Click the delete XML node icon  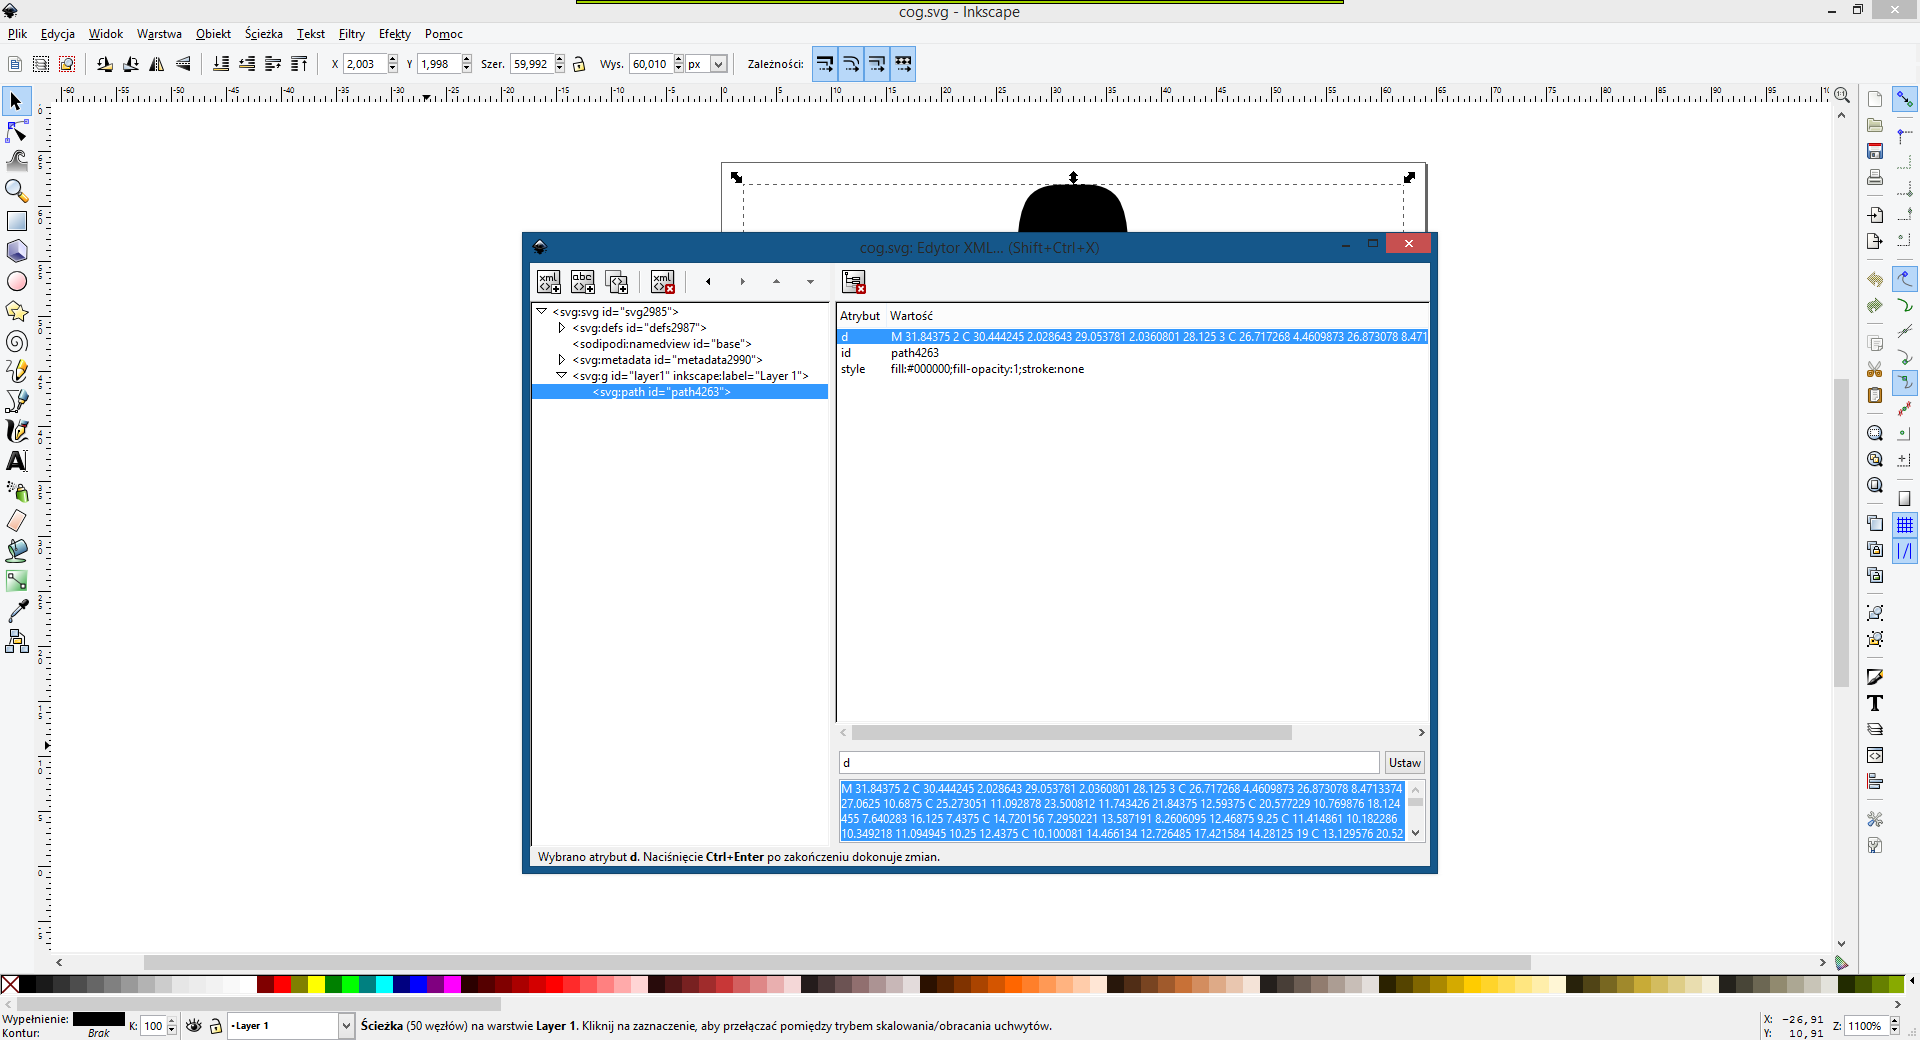click(663, 282)
